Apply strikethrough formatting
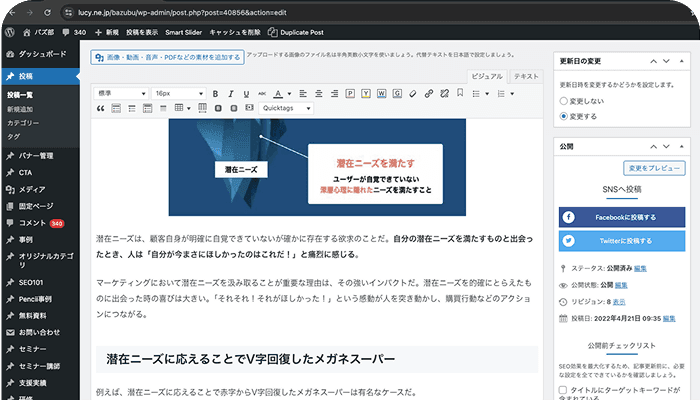700x400 pixels. point(262,93)
